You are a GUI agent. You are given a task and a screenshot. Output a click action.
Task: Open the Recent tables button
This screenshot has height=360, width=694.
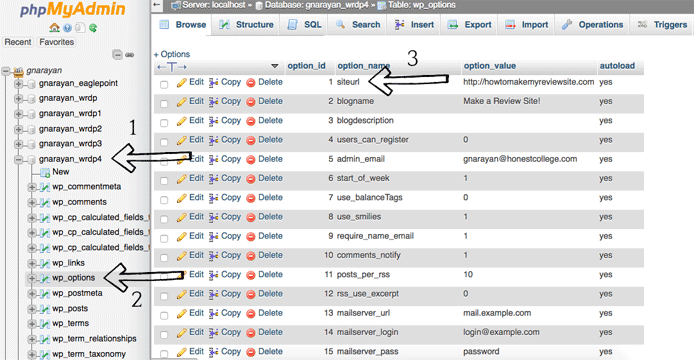pos(18,42)
